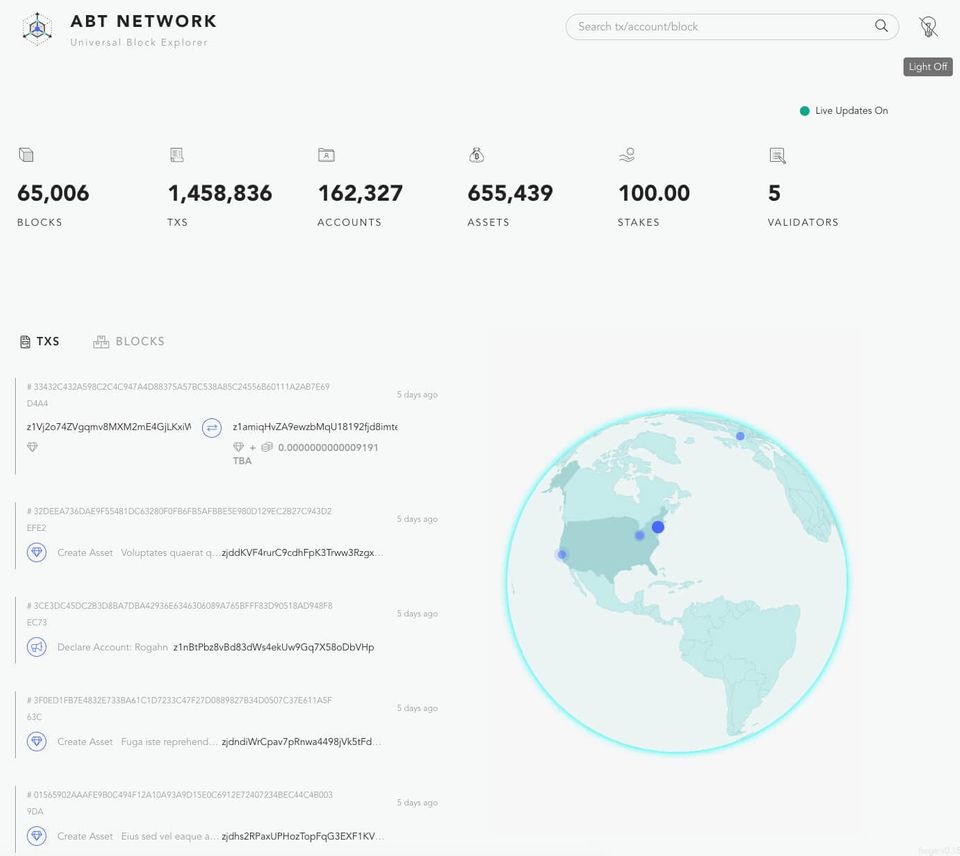This screenshot has width=960, height=856.
Task: Toggle the Light Off lightbulb icon
Action: pyautogui.click(x=928, y=27)
